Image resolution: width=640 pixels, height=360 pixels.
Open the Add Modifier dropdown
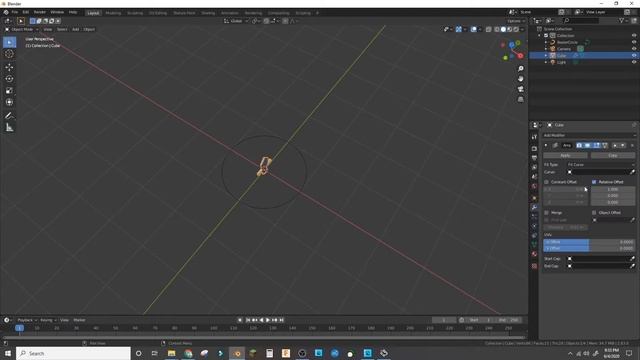[x=589, y=136]
